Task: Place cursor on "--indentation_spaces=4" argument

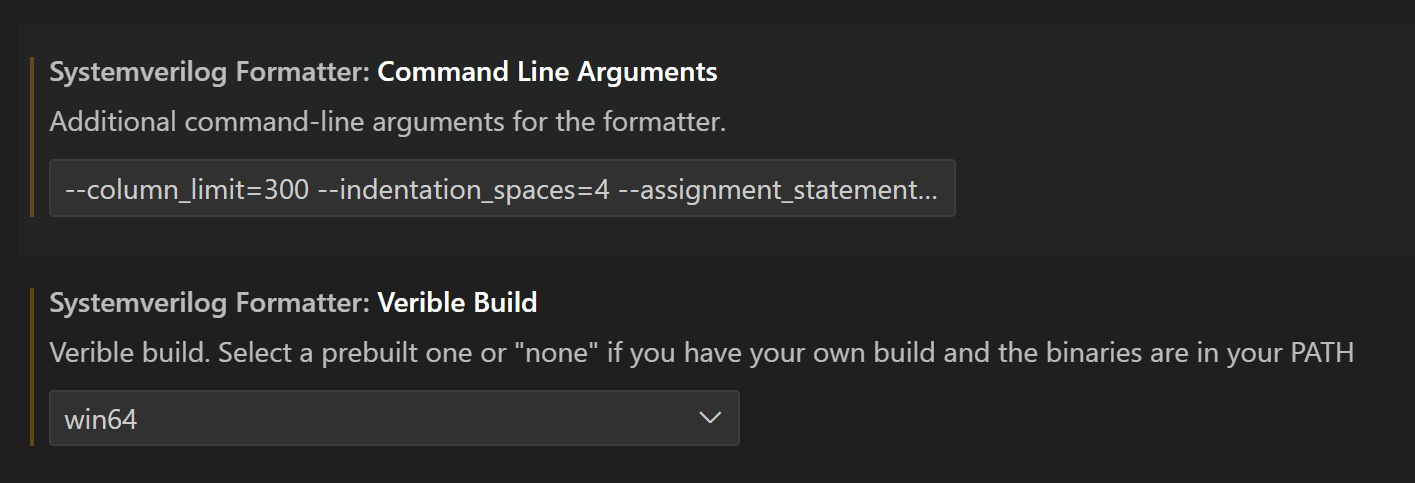Action: (464, 189)
